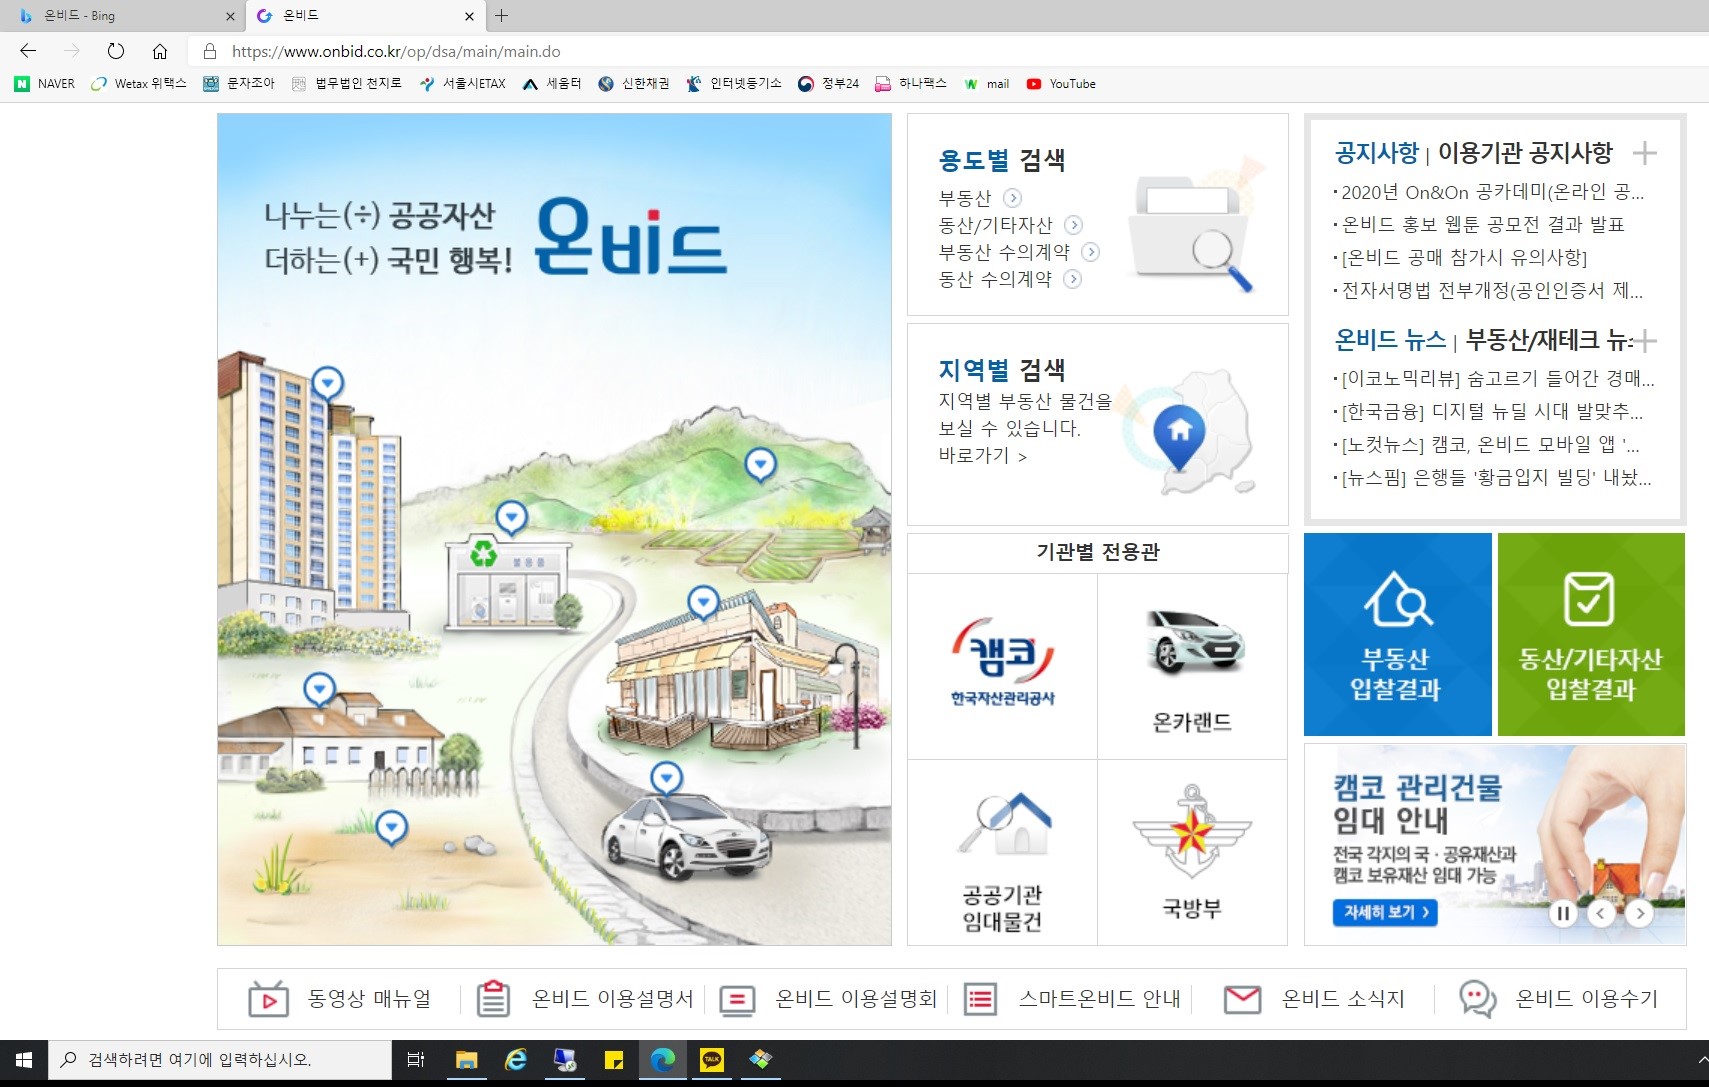Click the 온비드 이용설명회 monitor icon
This screenshot has height=1087, width=1709.
(x=737, y=999)
